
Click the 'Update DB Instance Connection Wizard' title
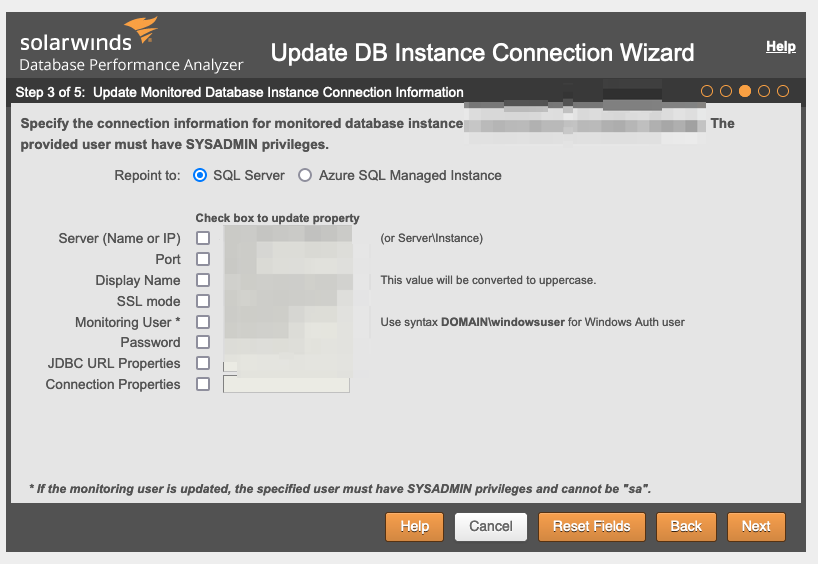(x=483, y=53)
